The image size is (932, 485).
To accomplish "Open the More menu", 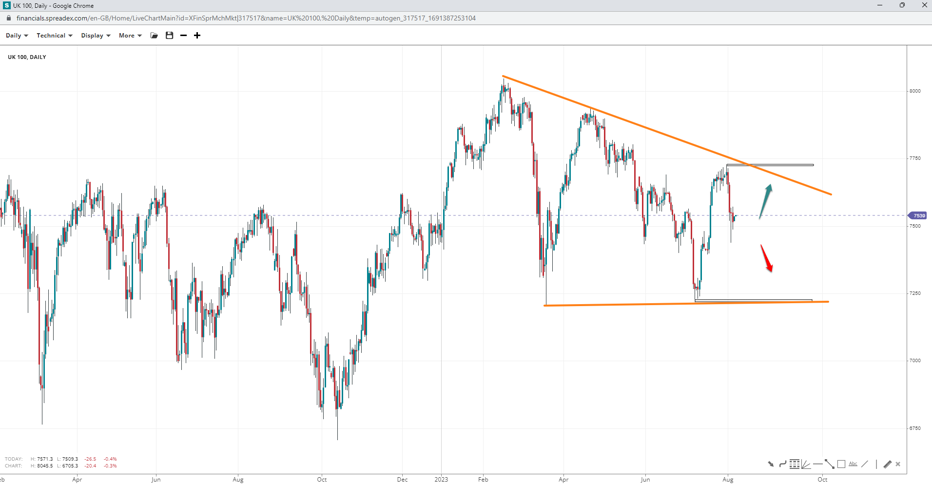I will [130, 36].
